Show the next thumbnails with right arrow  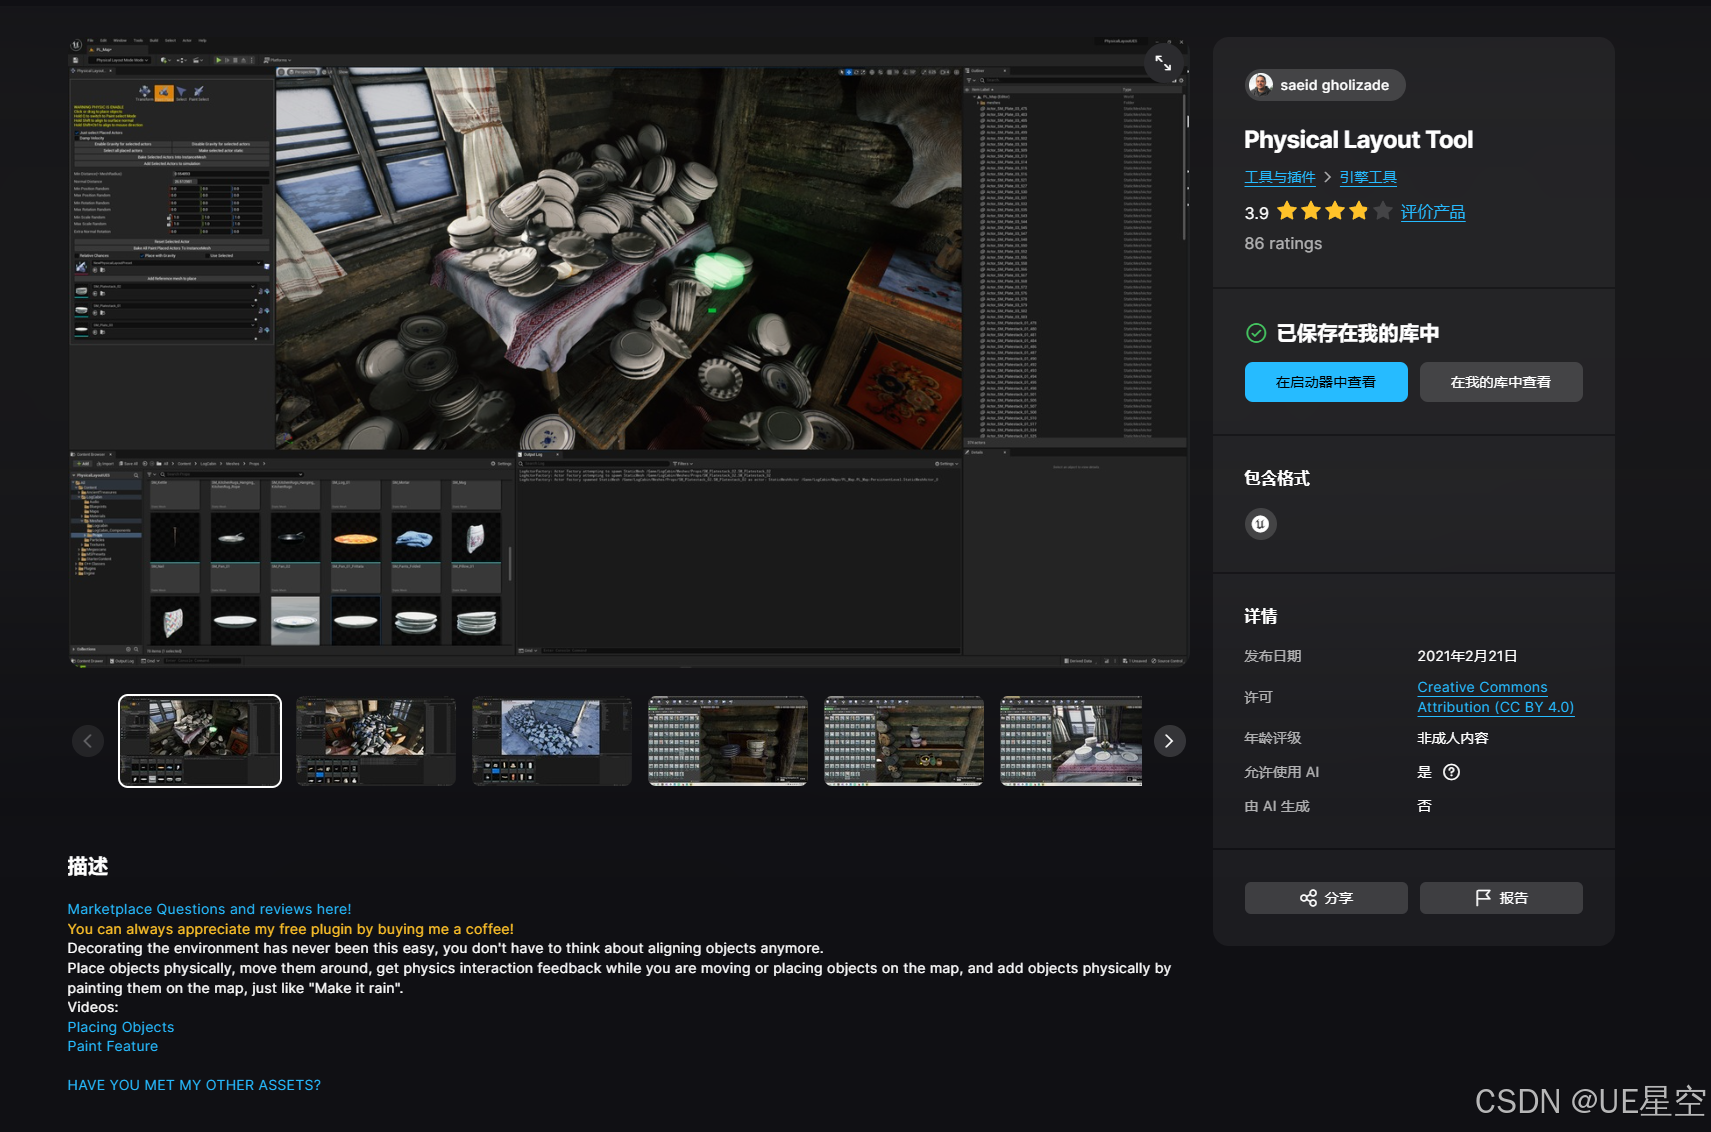1169,741
